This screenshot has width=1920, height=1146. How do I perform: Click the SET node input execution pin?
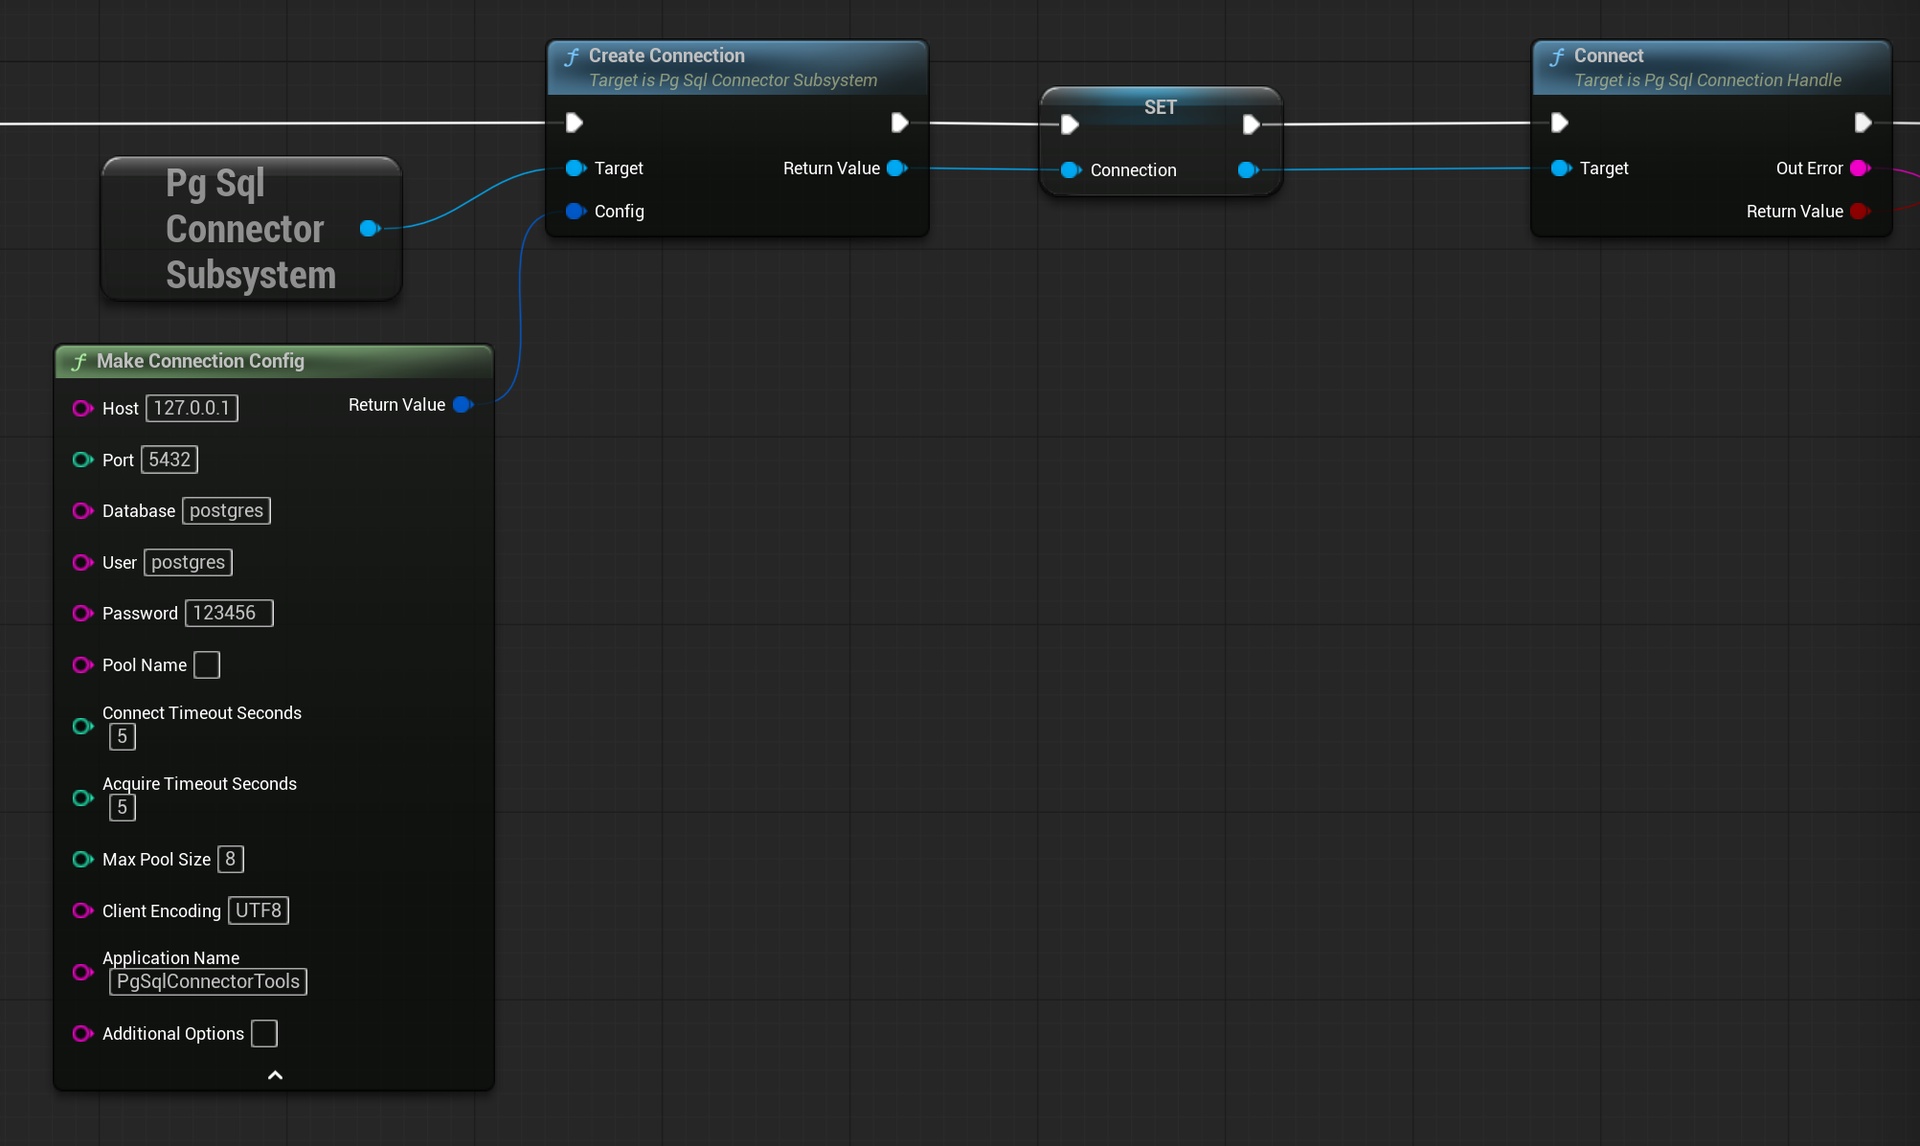[1069, 124]
